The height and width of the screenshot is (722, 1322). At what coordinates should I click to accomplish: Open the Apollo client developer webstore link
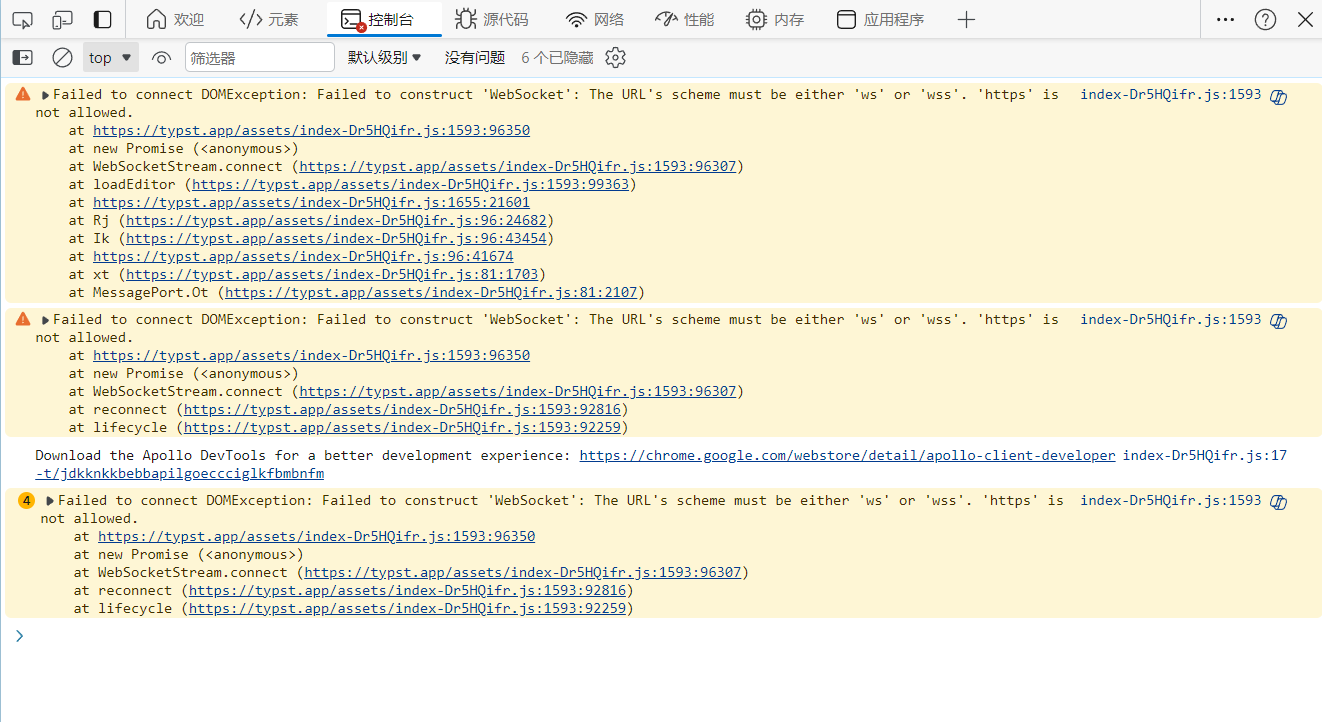tap(847, 455)
